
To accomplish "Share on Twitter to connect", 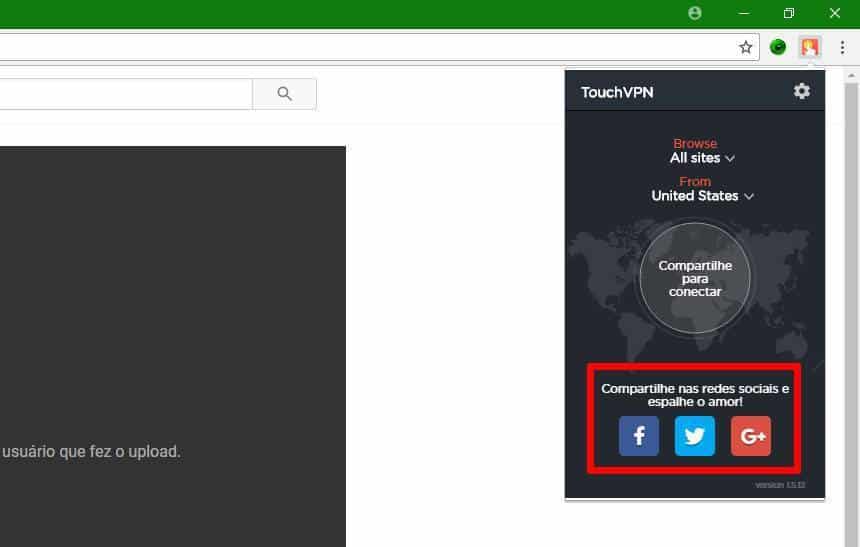I will point(695,436).
